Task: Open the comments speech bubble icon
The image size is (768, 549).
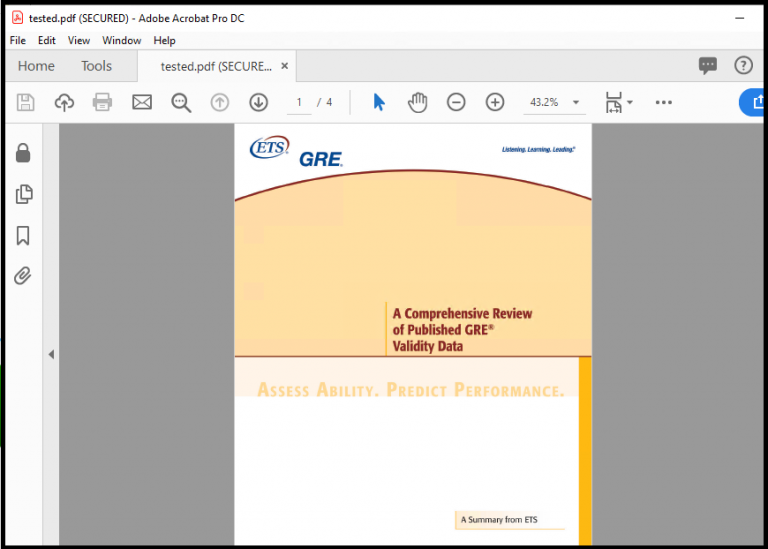Action: point(708,66)
